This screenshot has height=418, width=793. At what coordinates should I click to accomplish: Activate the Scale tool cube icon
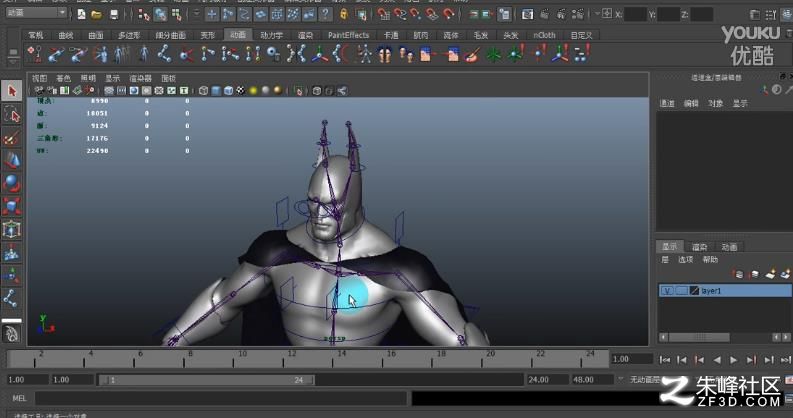pyautogui.click(x=12, y=207)
